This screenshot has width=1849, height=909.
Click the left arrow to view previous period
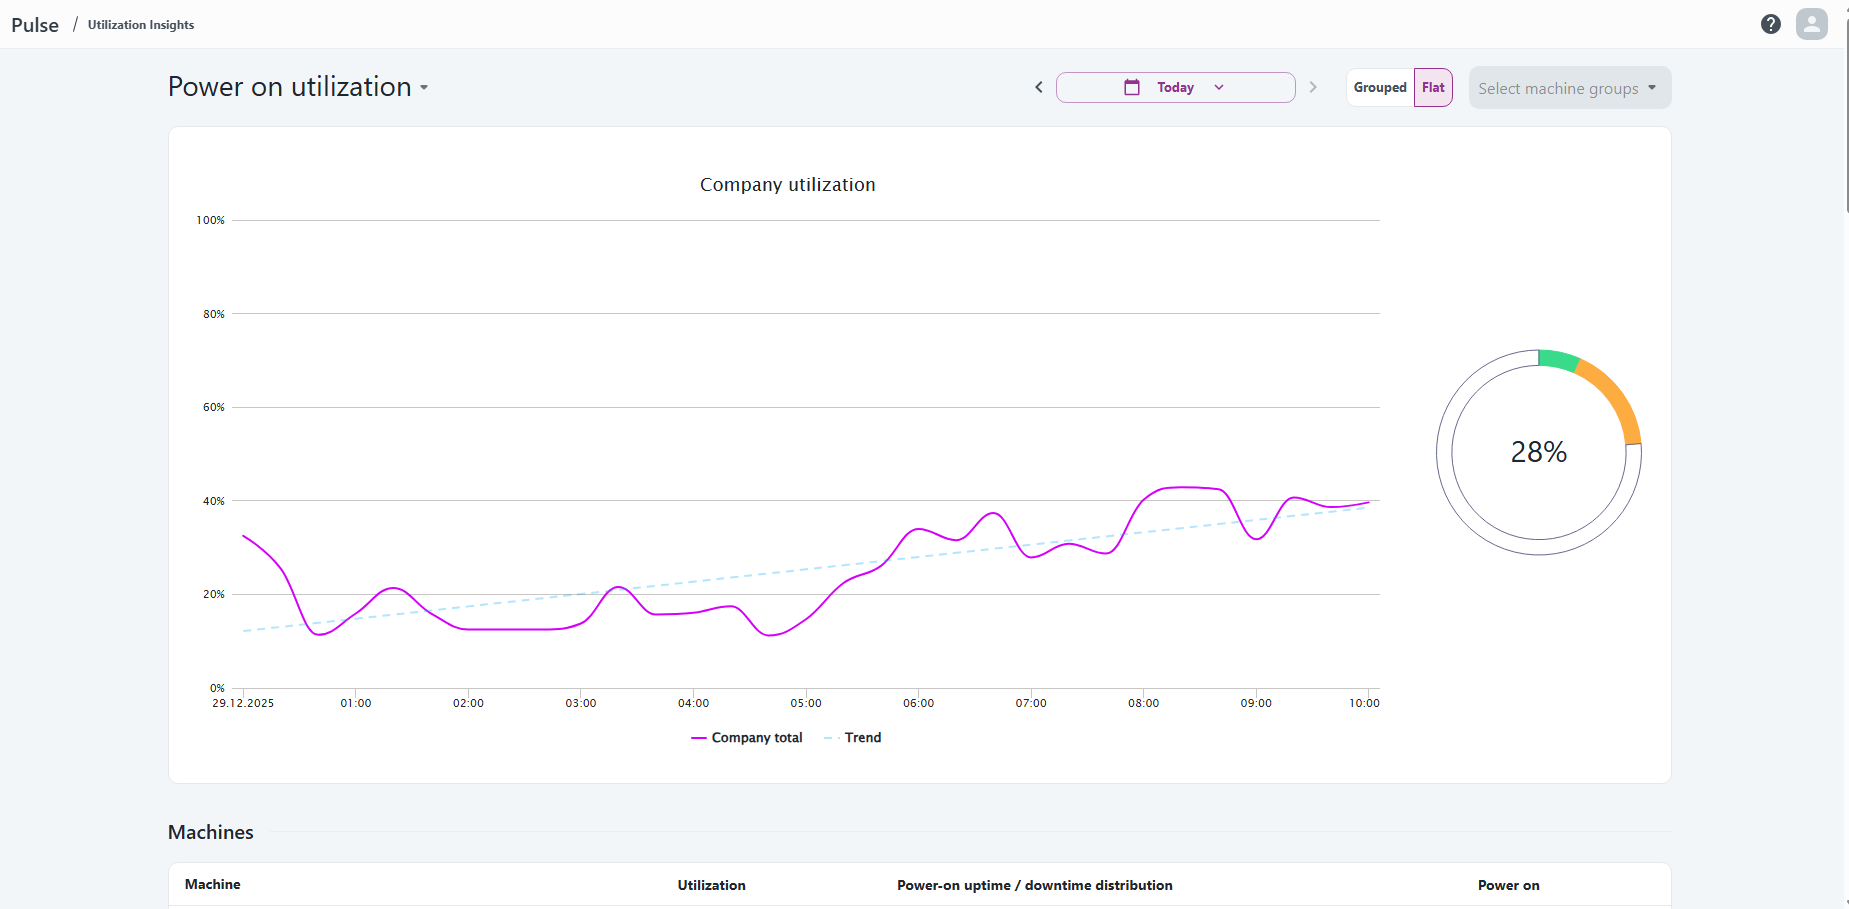1038,87
